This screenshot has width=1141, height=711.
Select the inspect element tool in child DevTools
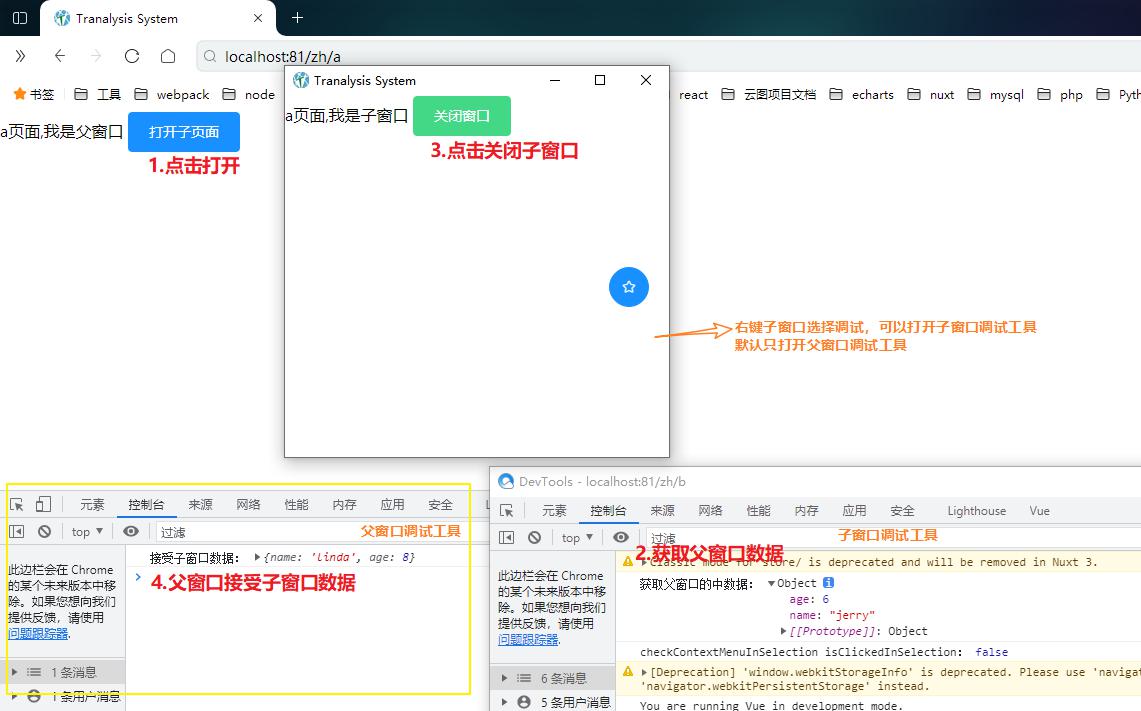coord(507,510)
